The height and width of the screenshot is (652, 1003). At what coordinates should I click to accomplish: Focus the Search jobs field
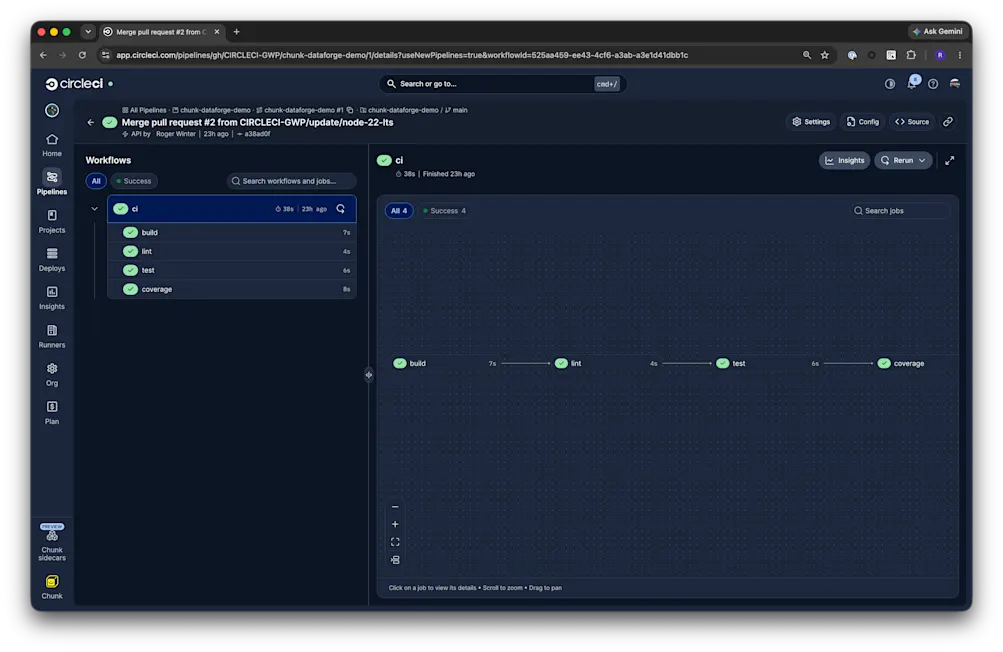coord(900,211)
